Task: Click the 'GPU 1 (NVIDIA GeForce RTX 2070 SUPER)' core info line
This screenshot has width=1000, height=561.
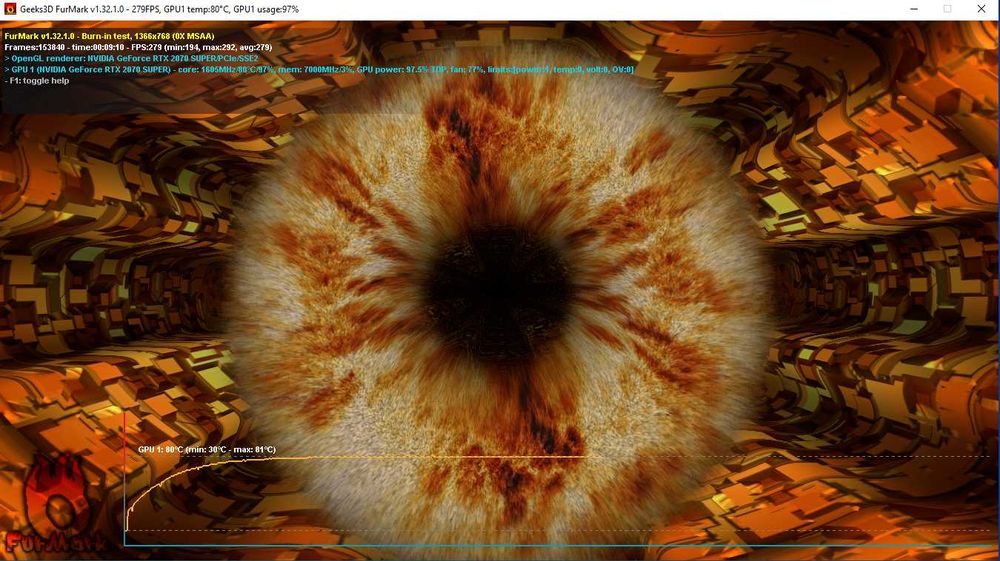Action: [319, 69]
